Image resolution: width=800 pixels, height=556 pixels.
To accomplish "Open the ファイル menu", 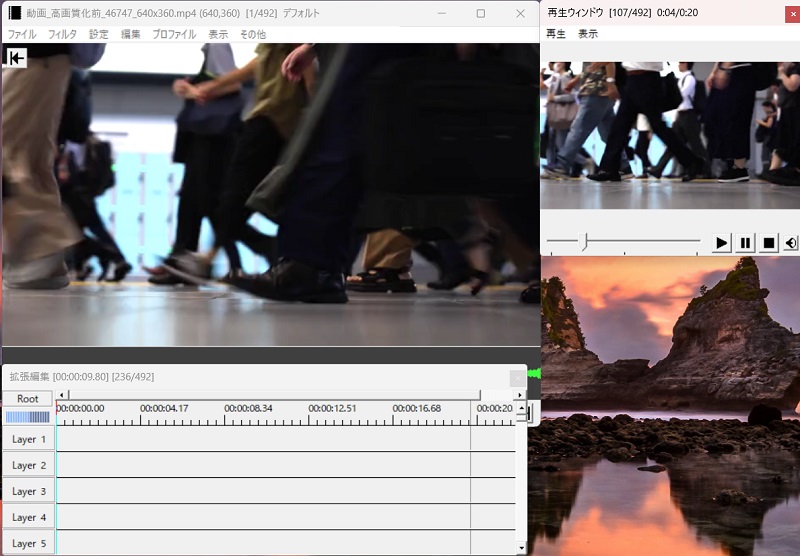I will 22,34.
